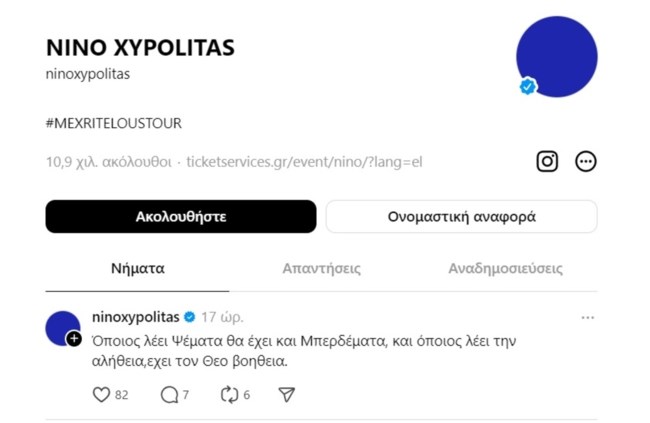
Task: View the 10,9 χιλ. ακόλουθοι followers list
Action: pos(109,161)
